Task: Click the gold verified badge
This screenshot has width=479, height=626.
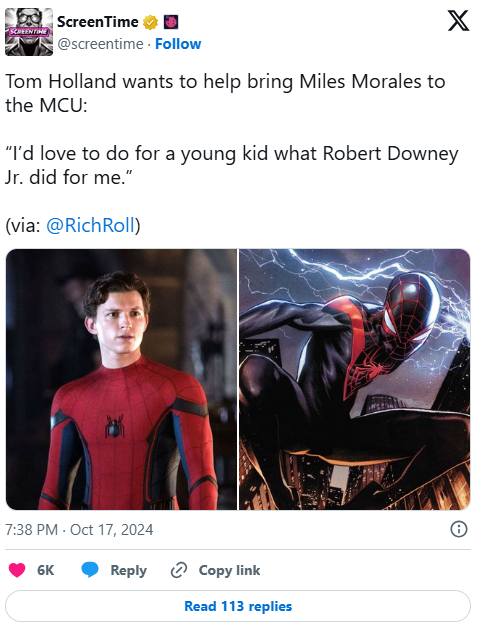Action: [x=150, y=22]
